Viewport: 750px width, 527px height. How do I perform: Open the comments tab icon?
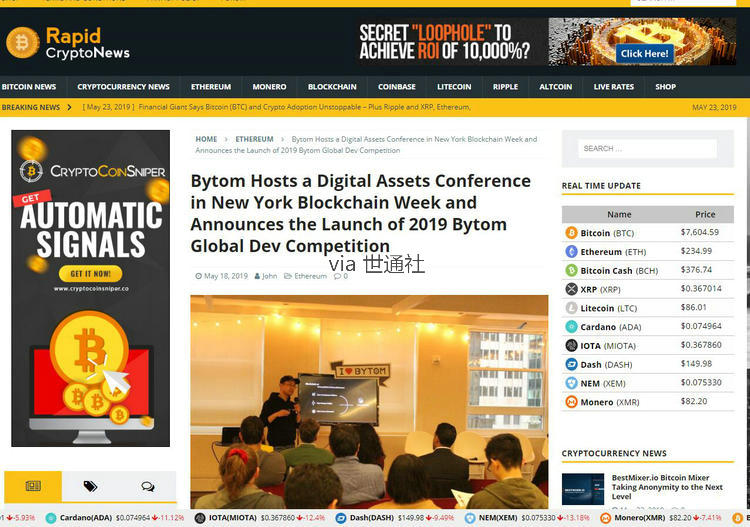(x=147, y=486)
